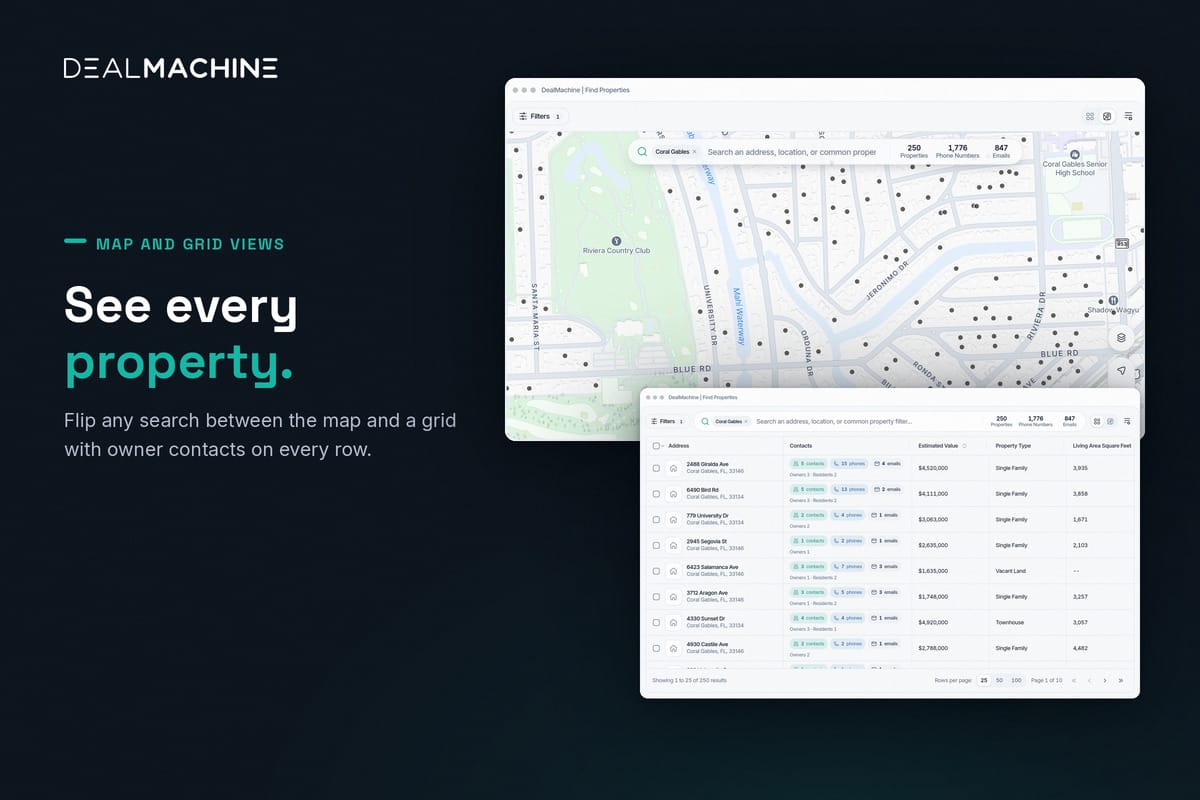Check the 779 University Dr row checkbox

[656, 520]
